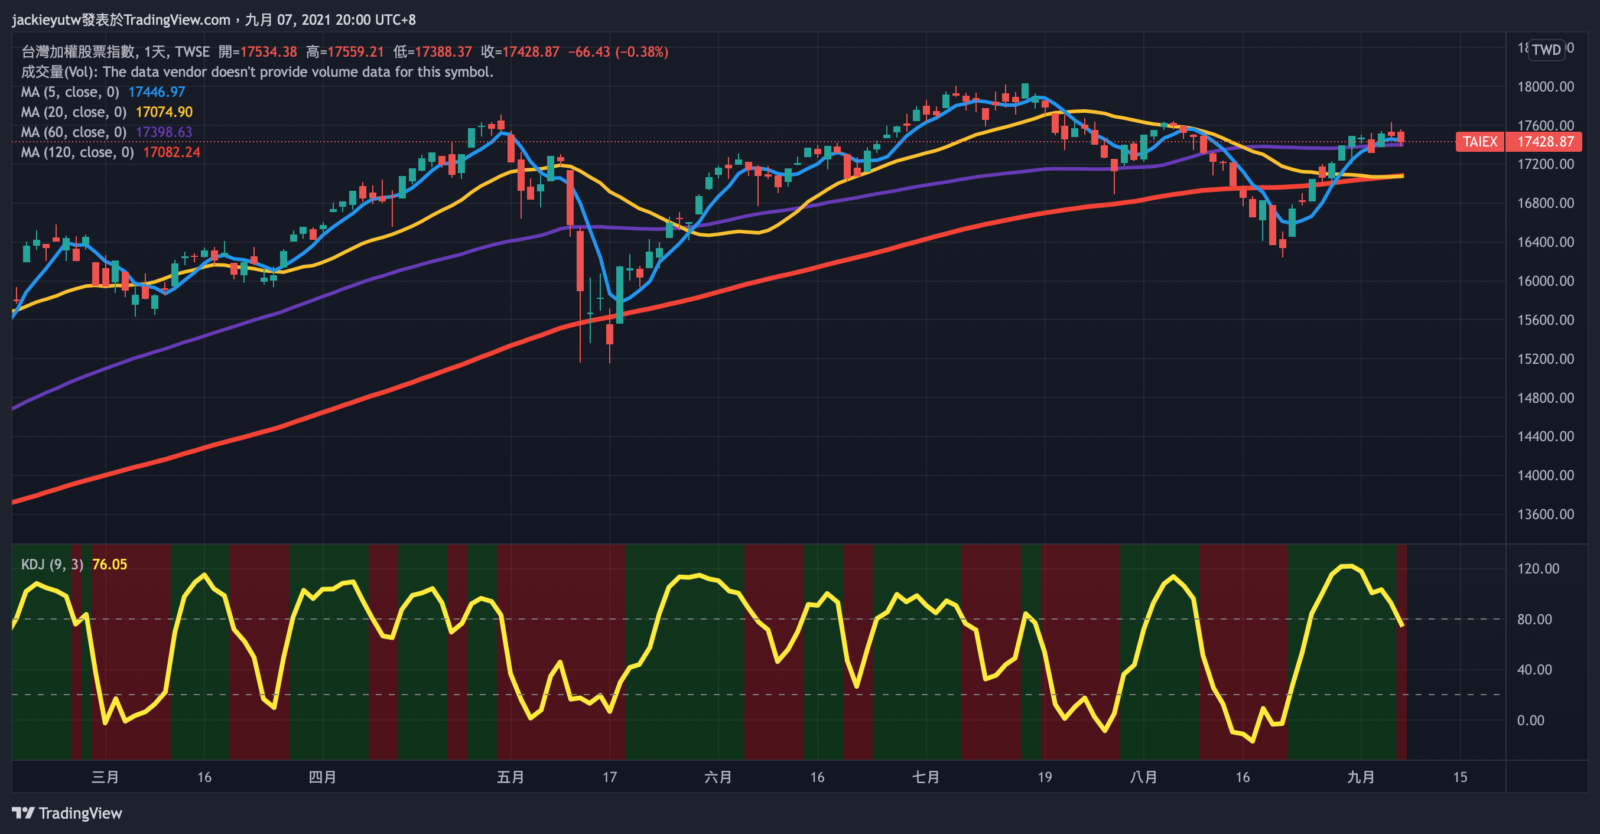The width and height of the screenshot is (1600, 834).
Task: Click the jackieyutw TradingView.com header link
Action: click(x=121, y=20)
